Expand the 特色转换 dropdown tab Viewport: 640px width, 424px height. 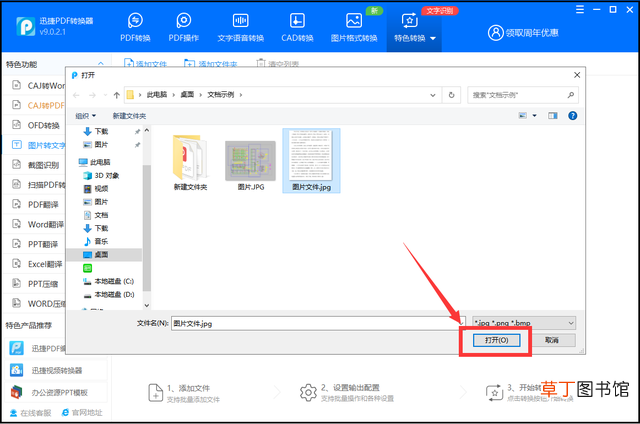[x=414, y=27]
